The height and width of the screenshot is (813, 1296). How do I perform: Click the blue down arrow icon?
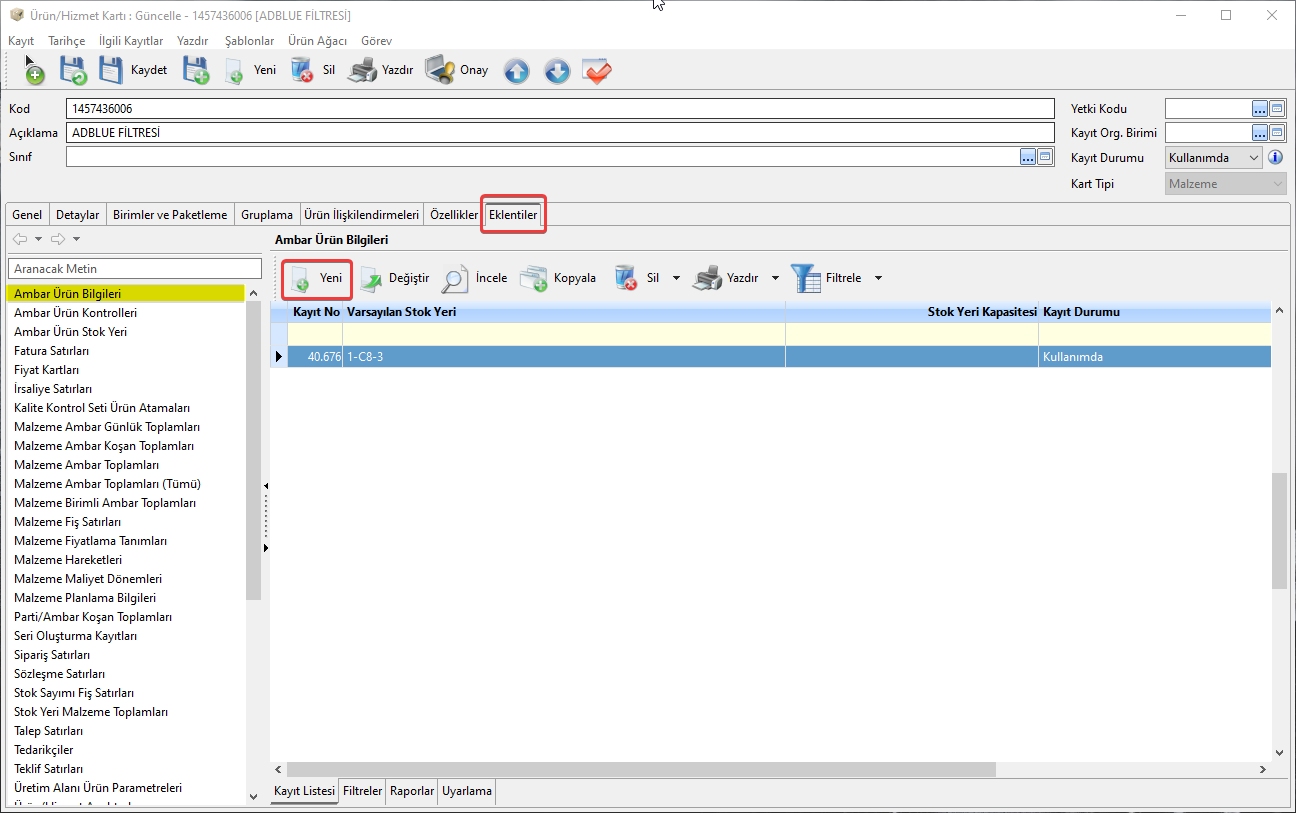coord(557,72)
